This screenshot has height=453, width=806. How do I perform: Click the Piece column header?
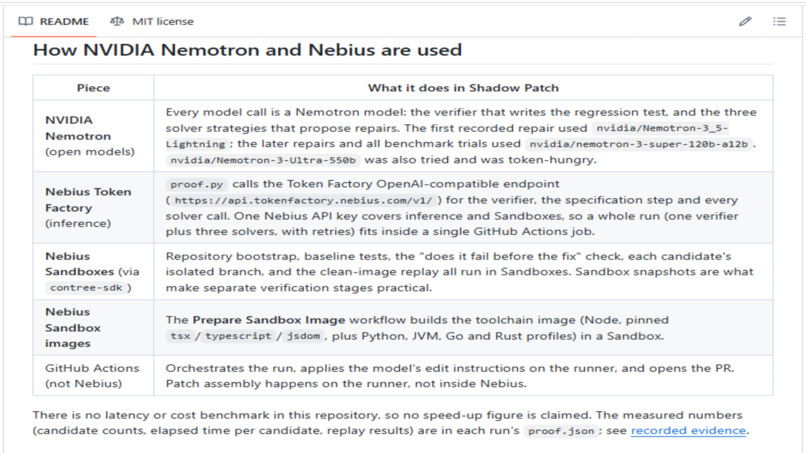pos(94,88)
